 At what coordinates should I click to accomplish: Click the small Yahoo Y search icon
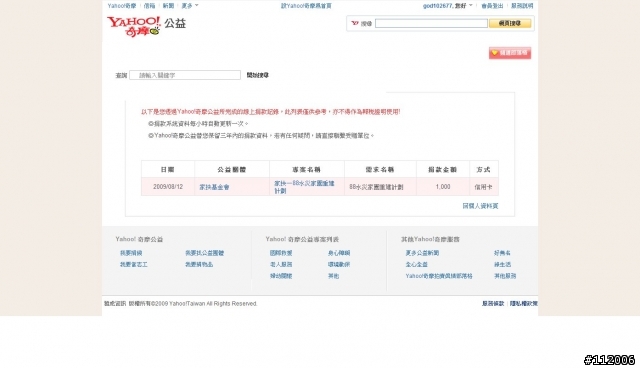point(355,23)
